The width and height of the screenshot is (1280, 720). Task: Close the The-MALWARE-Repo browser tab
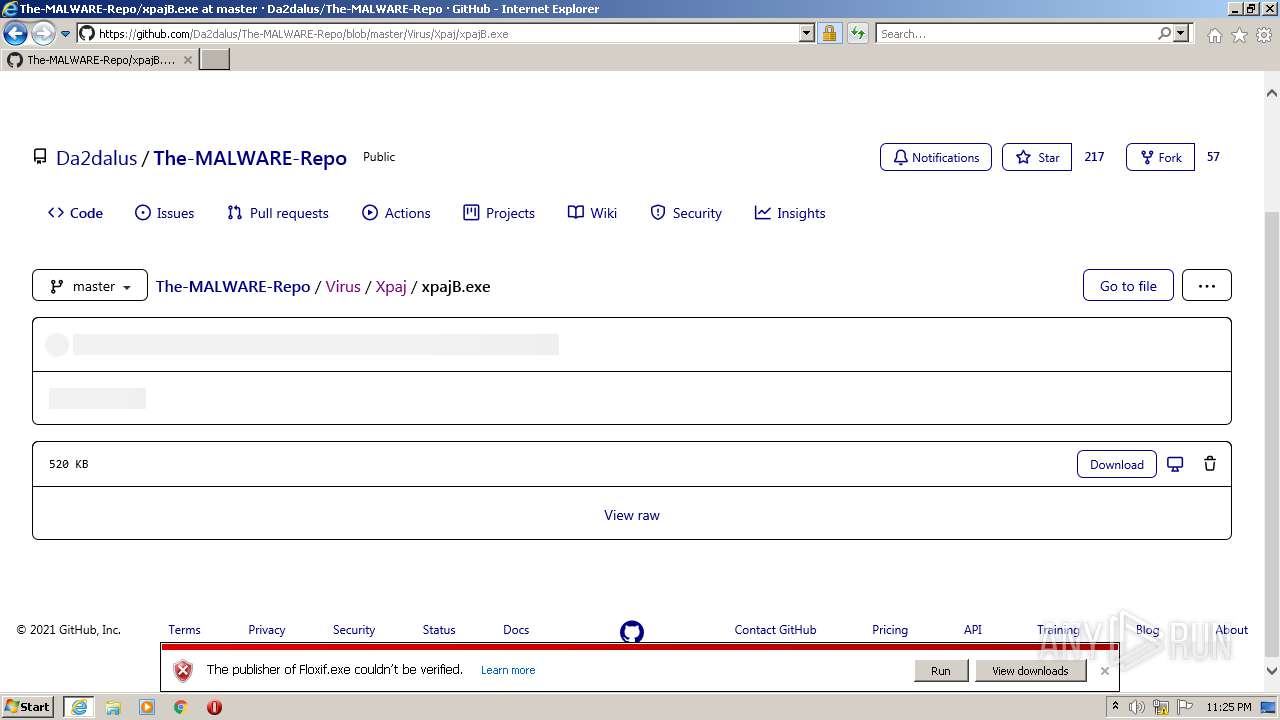187,60
